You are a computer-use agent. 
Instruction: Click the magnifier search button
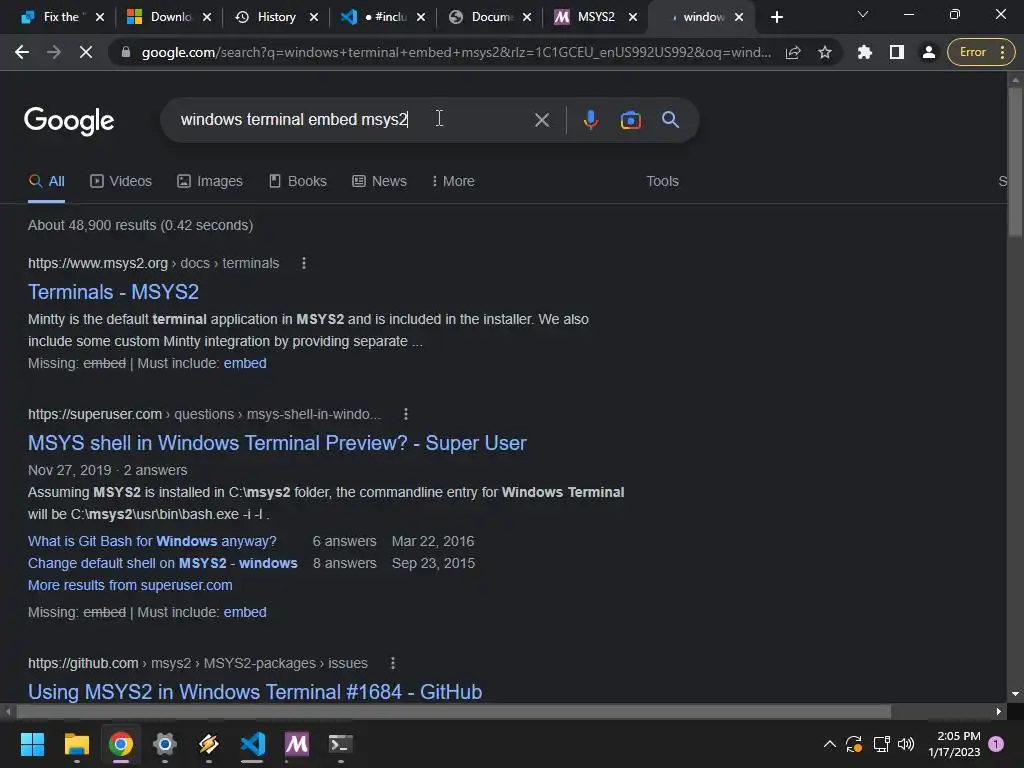(670, 120)
